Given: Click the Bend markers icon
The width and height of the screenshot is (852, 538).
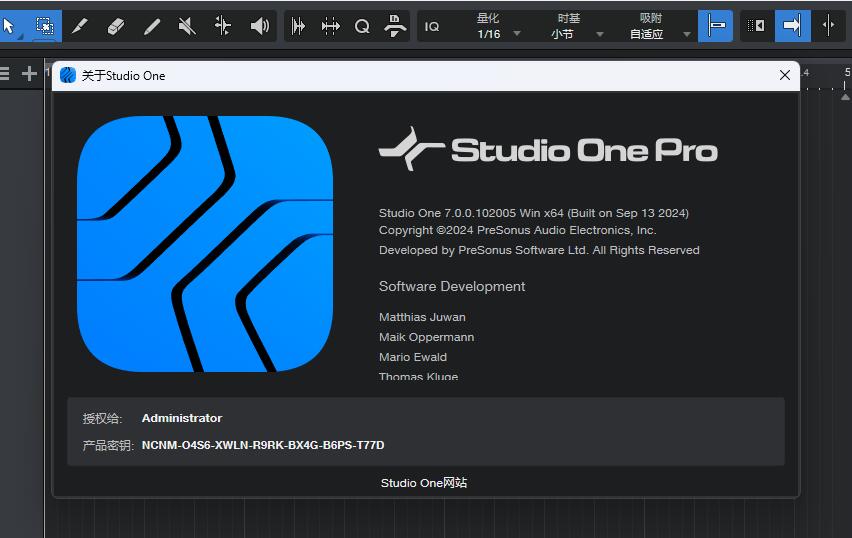Looking at the screenshot, I should [x=330, y=26].
